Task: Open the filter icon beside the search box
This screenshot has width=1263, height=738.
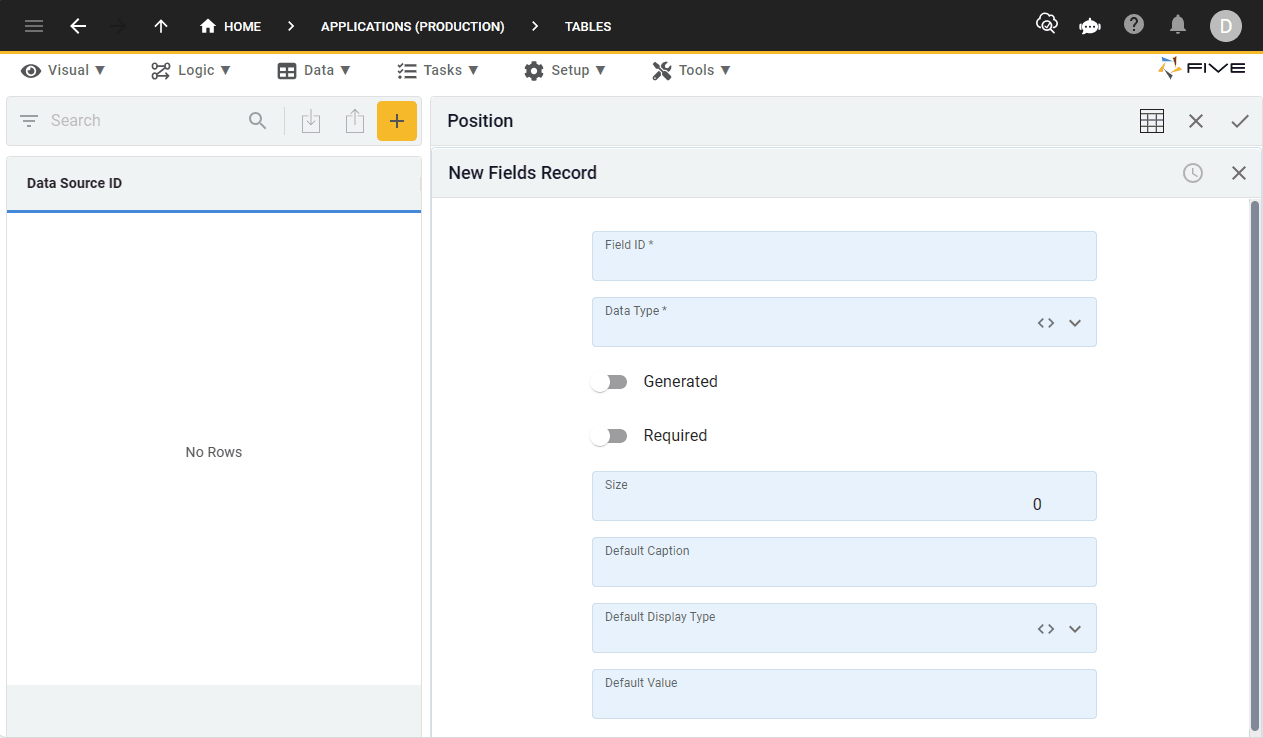Action: [x=30, y=120]
